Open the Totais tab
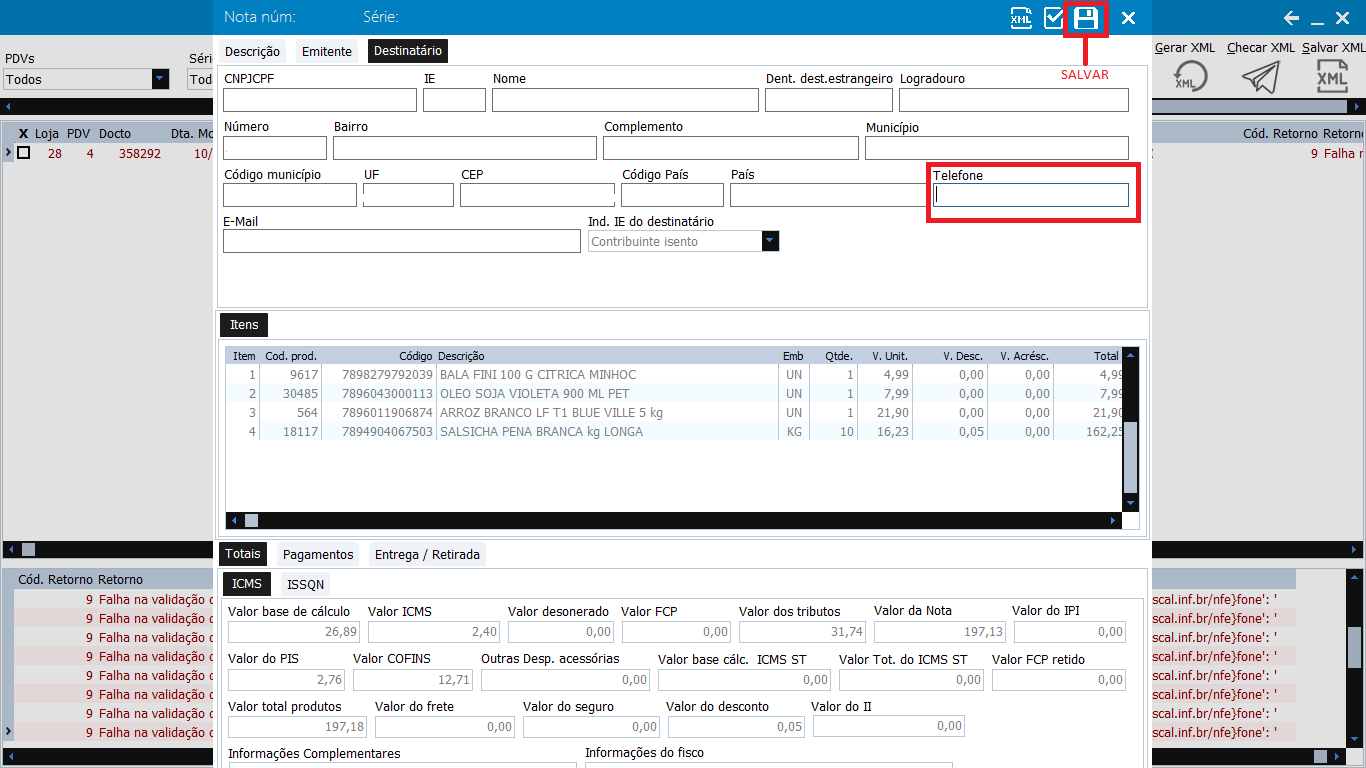This screenshot has height=768, width=1366. [x=243, y=554]
